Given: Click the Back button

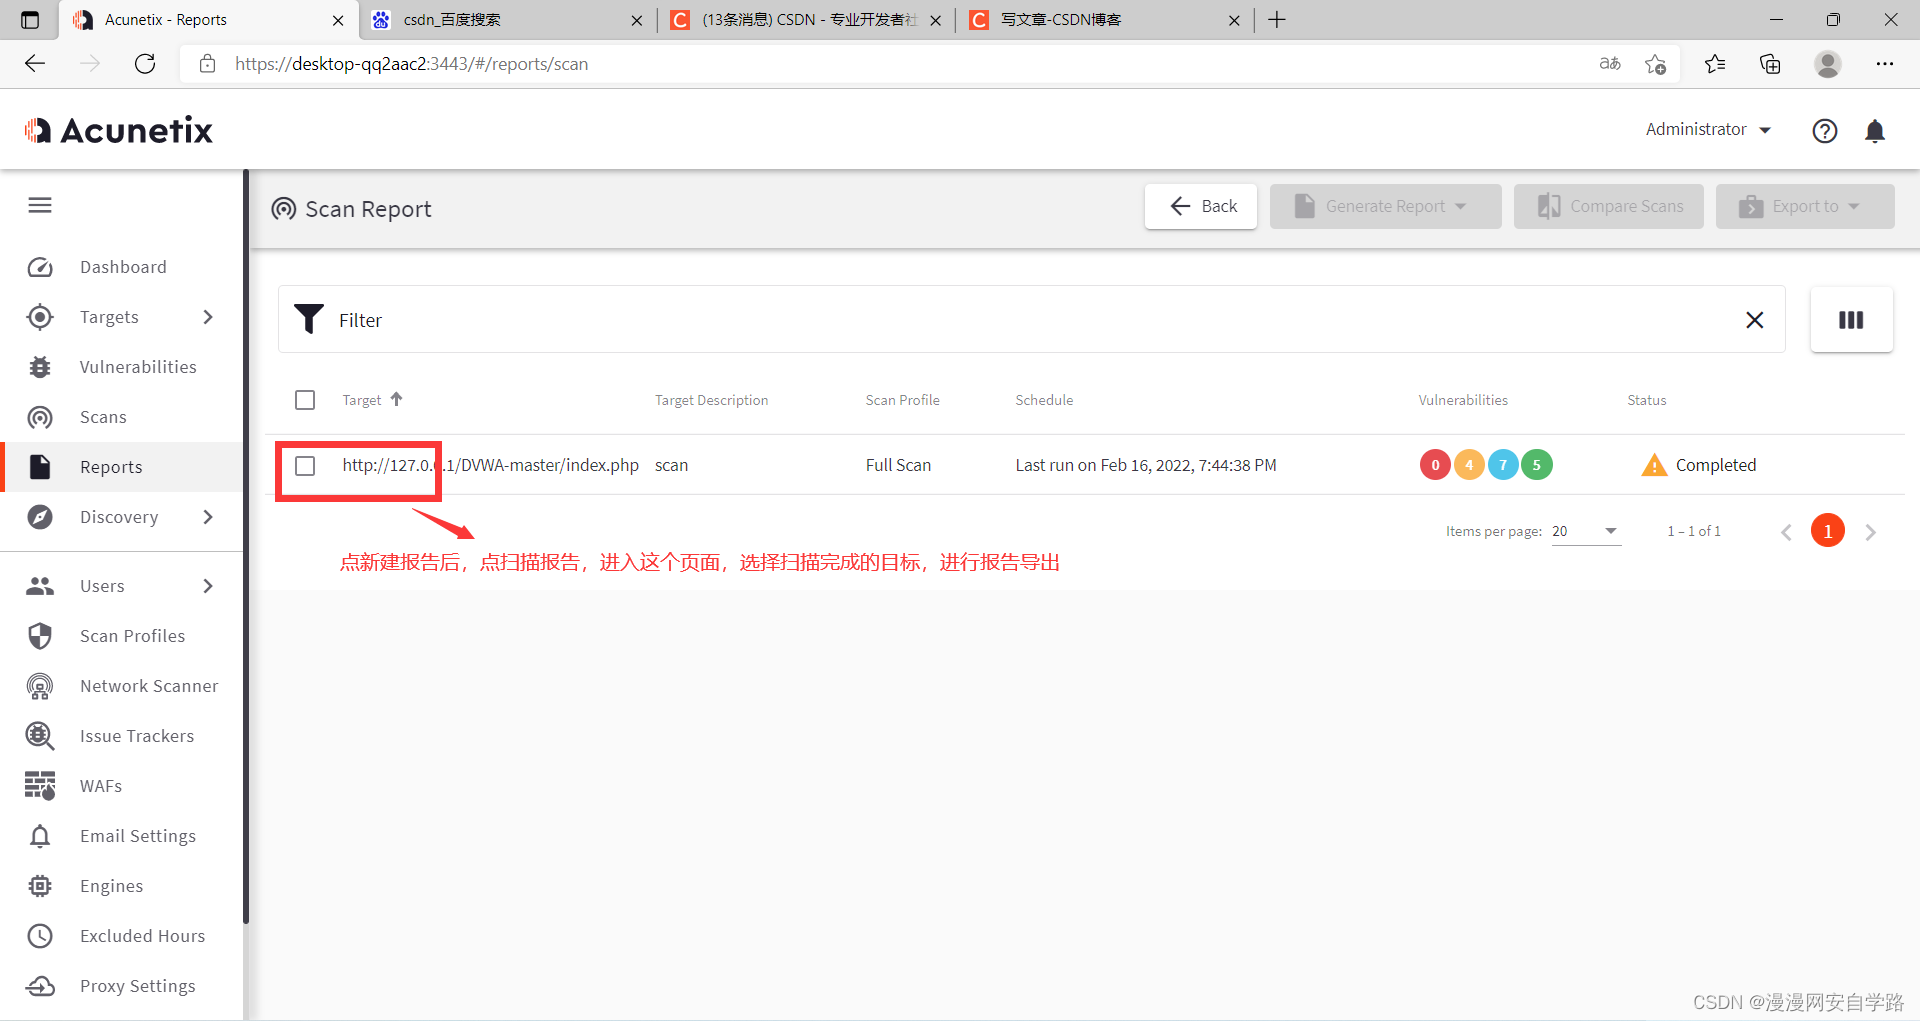Looking at the screenshot, I should click(1201, 206).
